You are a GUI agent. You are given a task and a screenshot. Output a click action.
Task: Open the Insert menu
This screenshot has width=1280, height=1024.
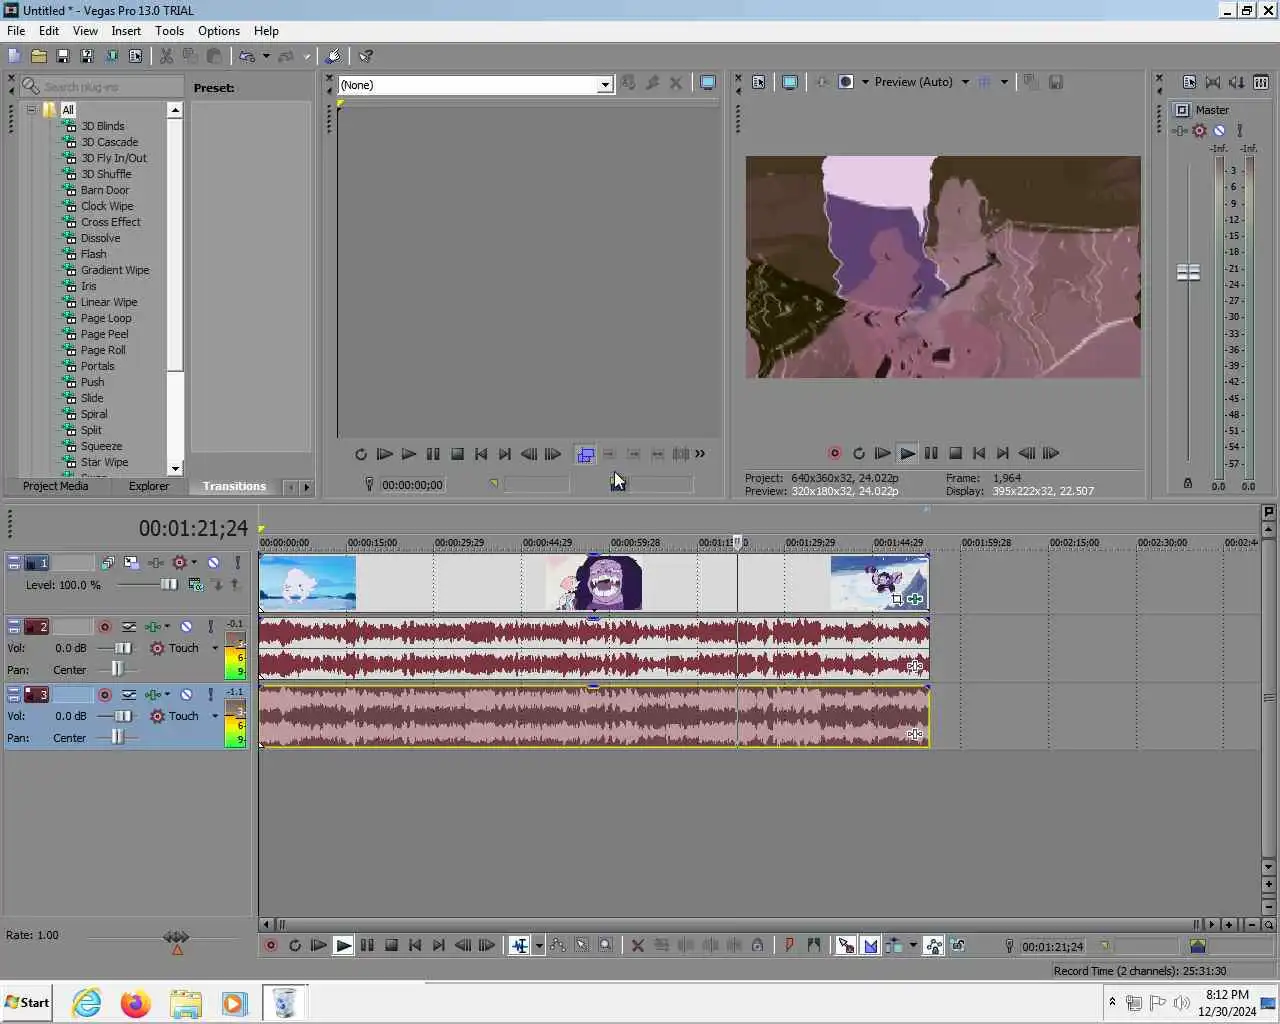point(126,31)
